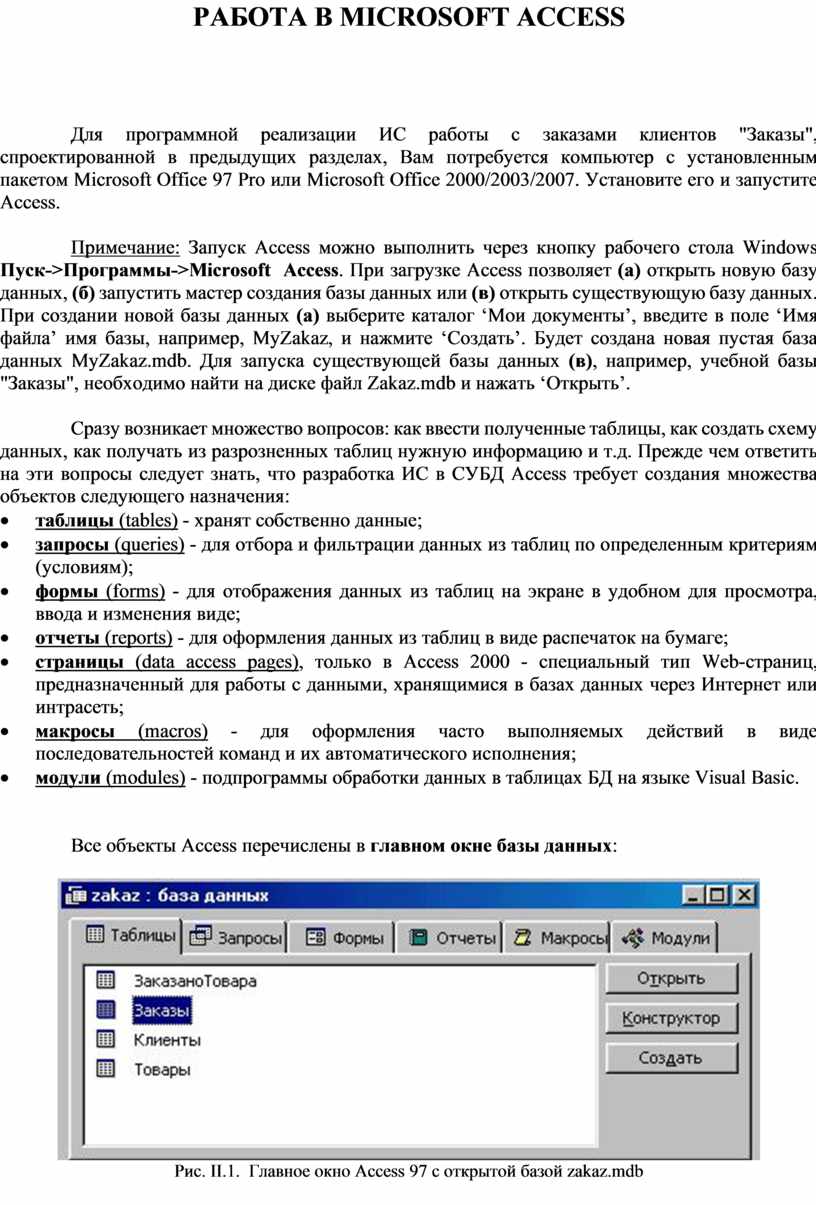Click the Клиенты table icon
The height and width of the screenshot is (1205, 816).
click(106, 1039)
